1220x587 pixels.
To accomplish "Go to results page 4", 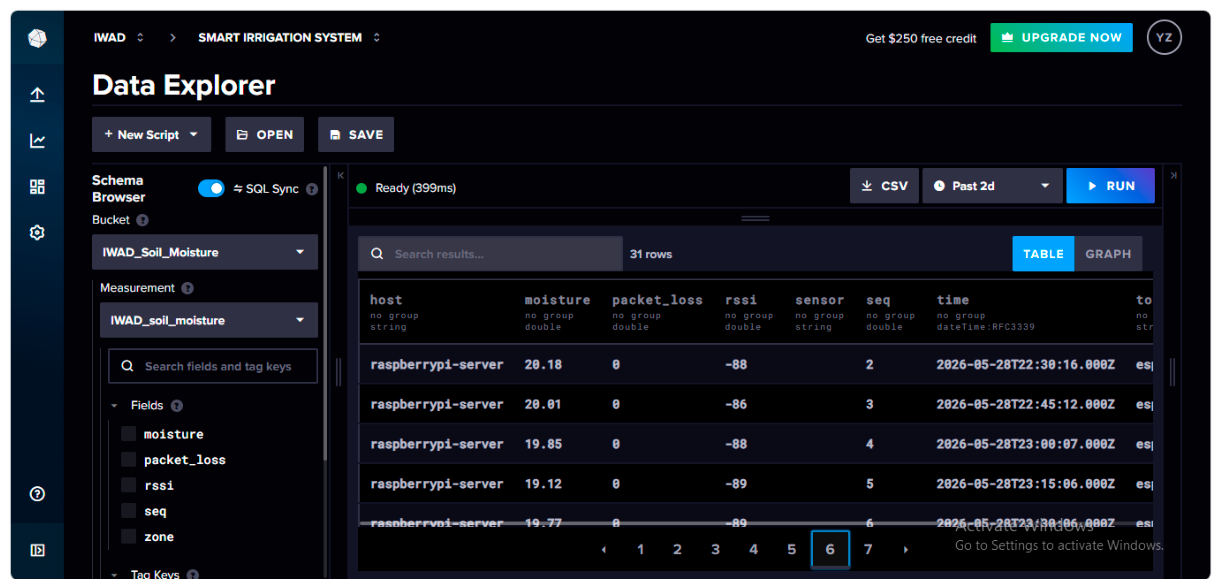I will coord(753,550).
